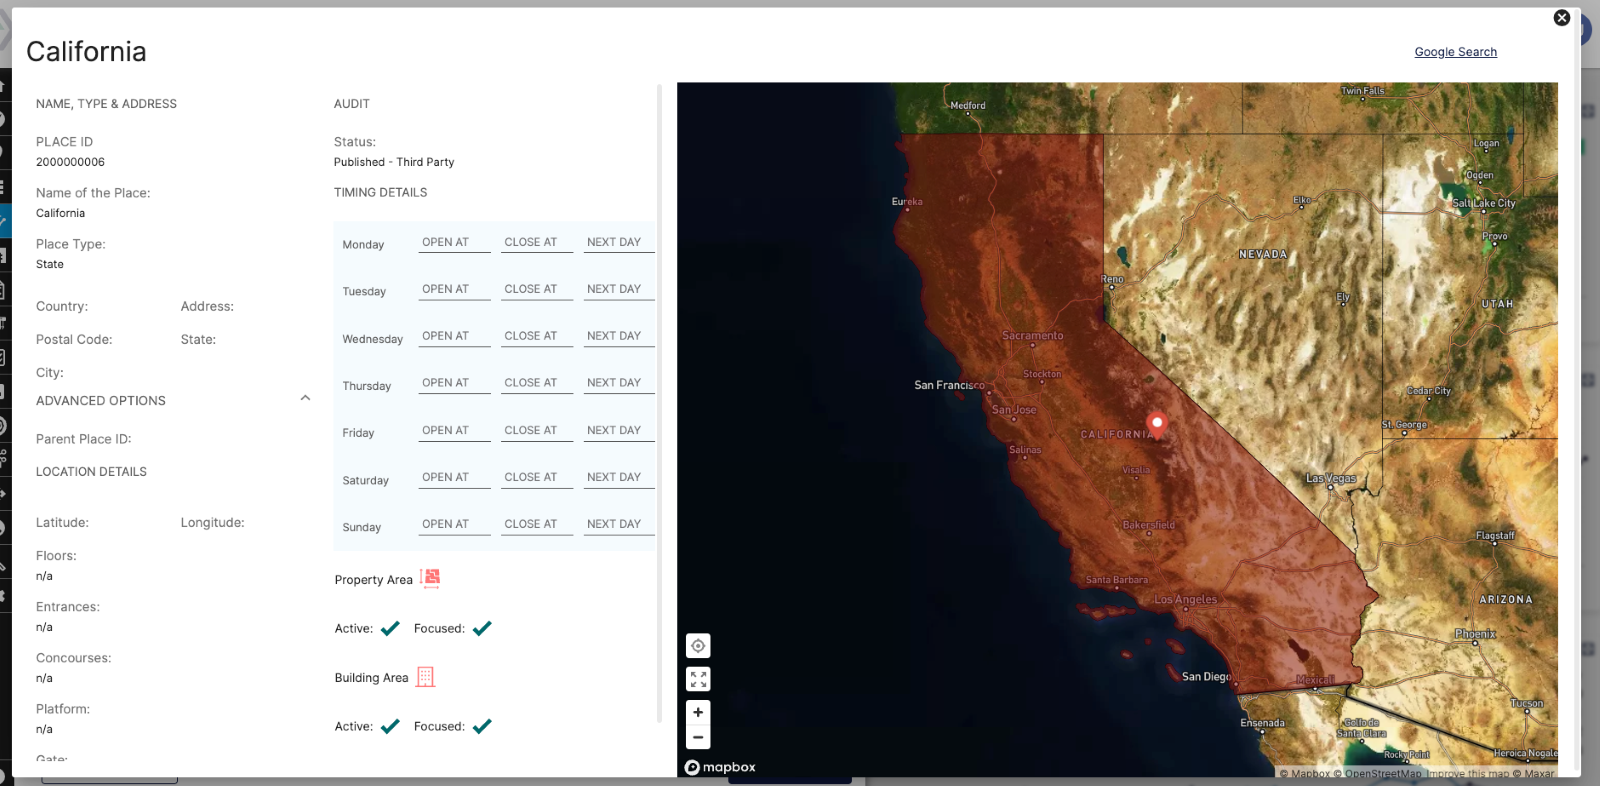Viewport: 1600px width, 786px height.
Task: Set Saturday NEXT DAY field
Action: click(x=619, y=477)
